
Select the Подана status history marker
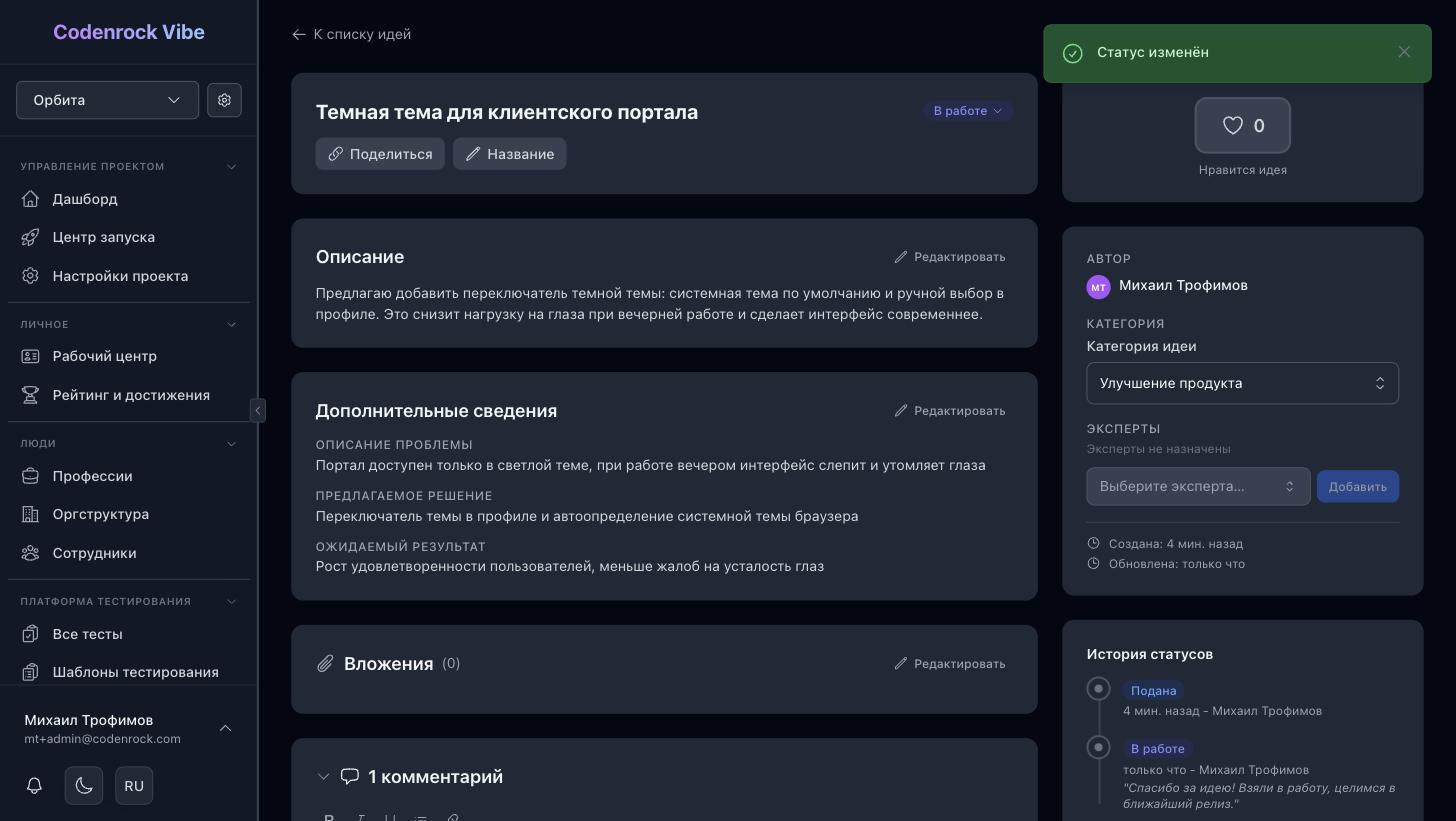coord(1098,689)
